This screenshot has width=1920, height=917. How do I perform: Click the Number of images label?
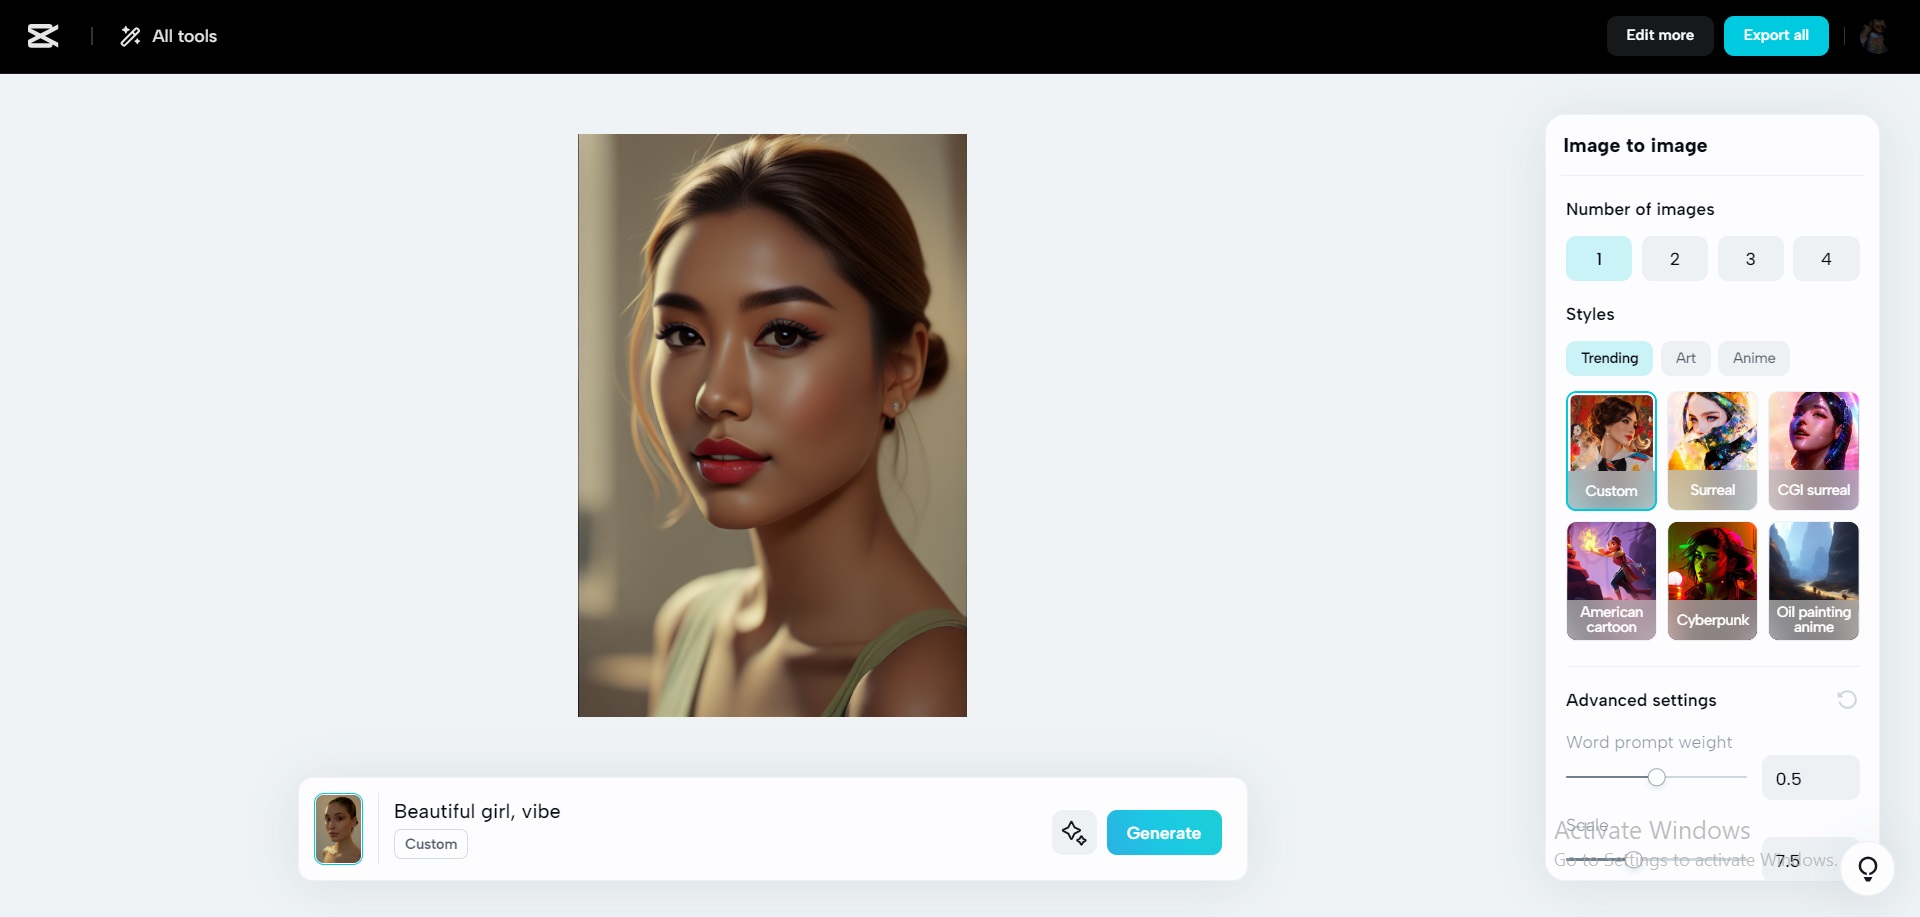tap(1640, 209)
